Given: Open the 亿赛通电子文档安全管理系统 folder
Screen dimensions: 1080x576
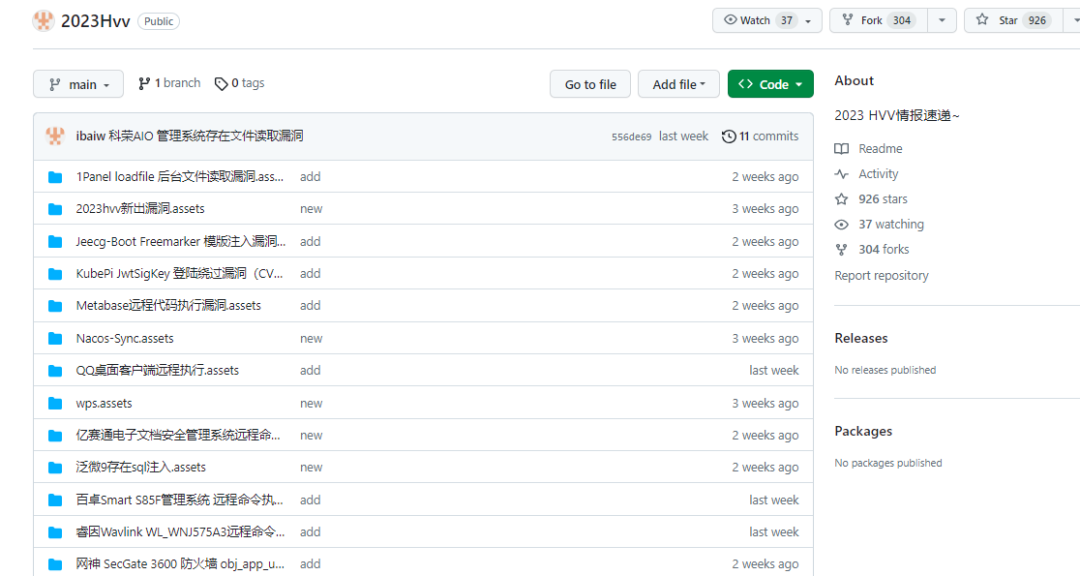Looking at the screenshot, I should (x=178, y=435).
